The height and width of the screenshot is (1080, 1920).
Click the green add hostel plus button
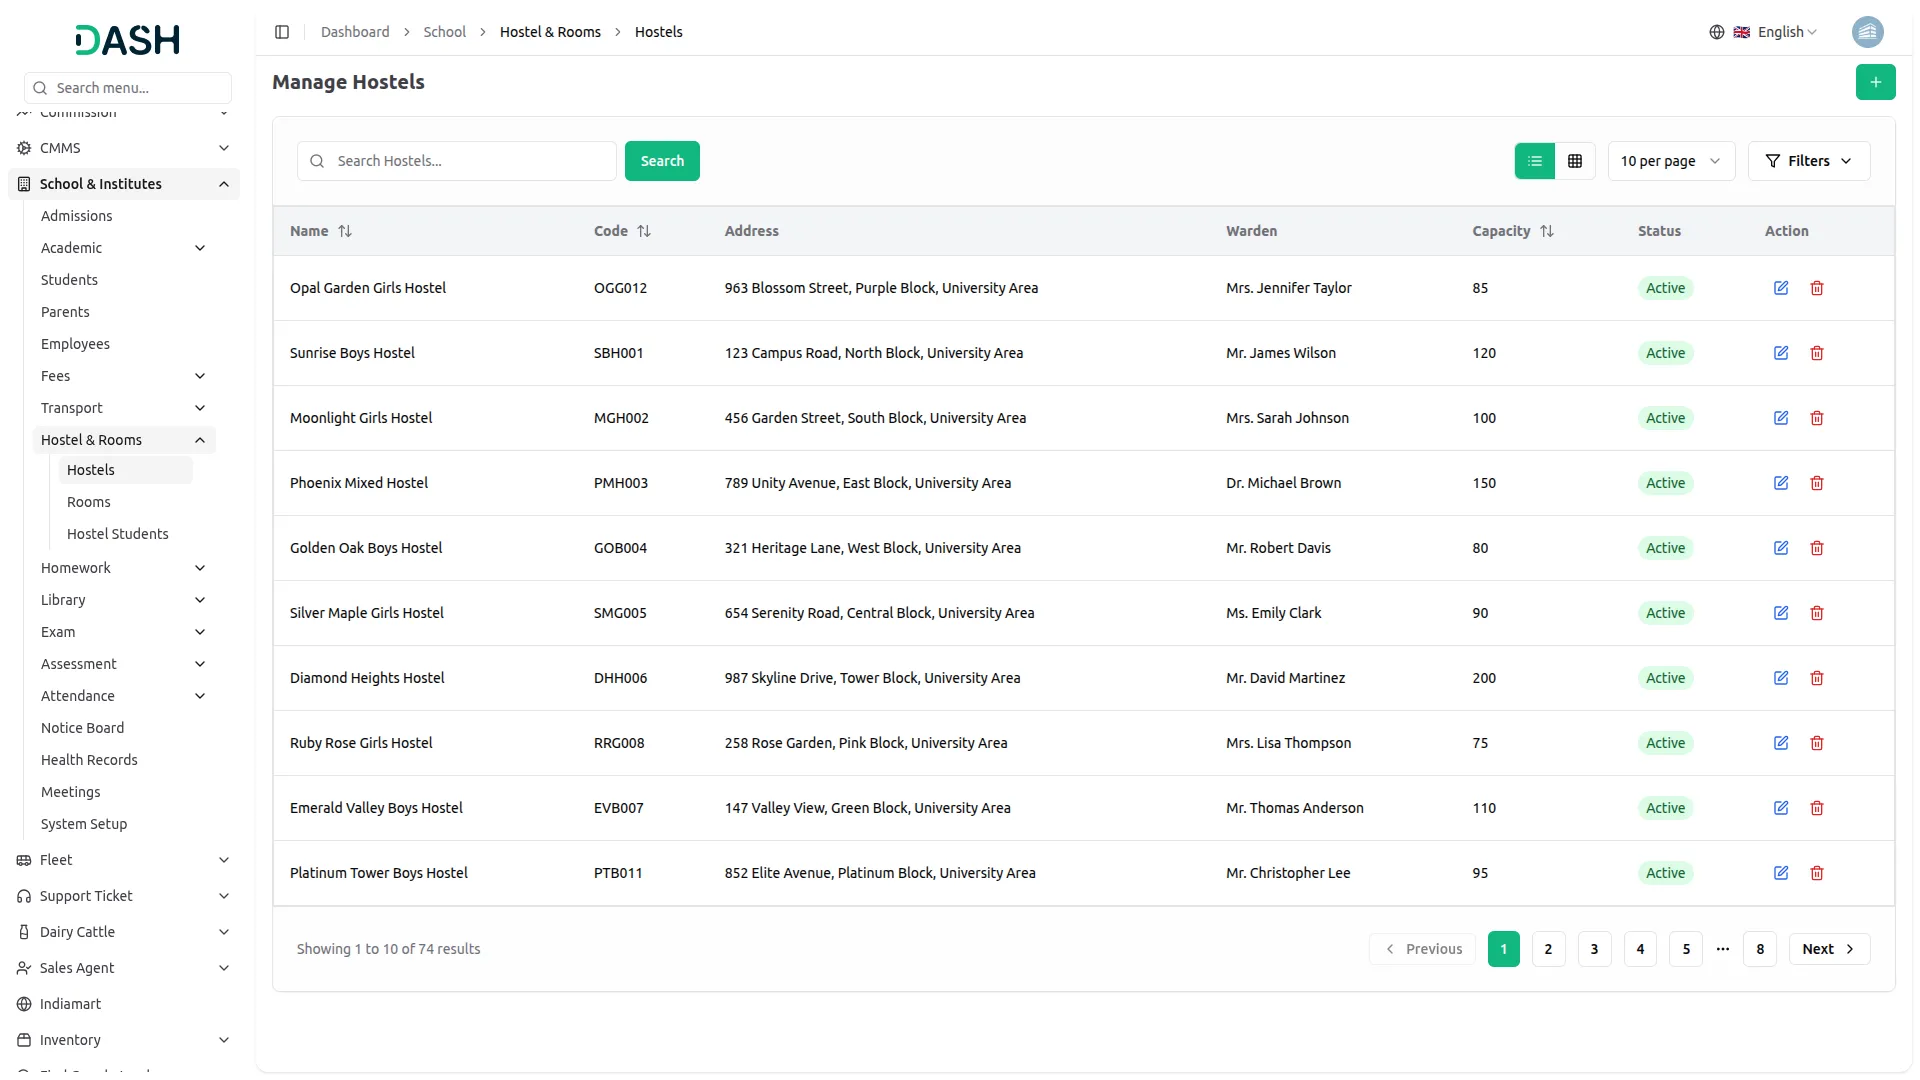(1875, 82)
